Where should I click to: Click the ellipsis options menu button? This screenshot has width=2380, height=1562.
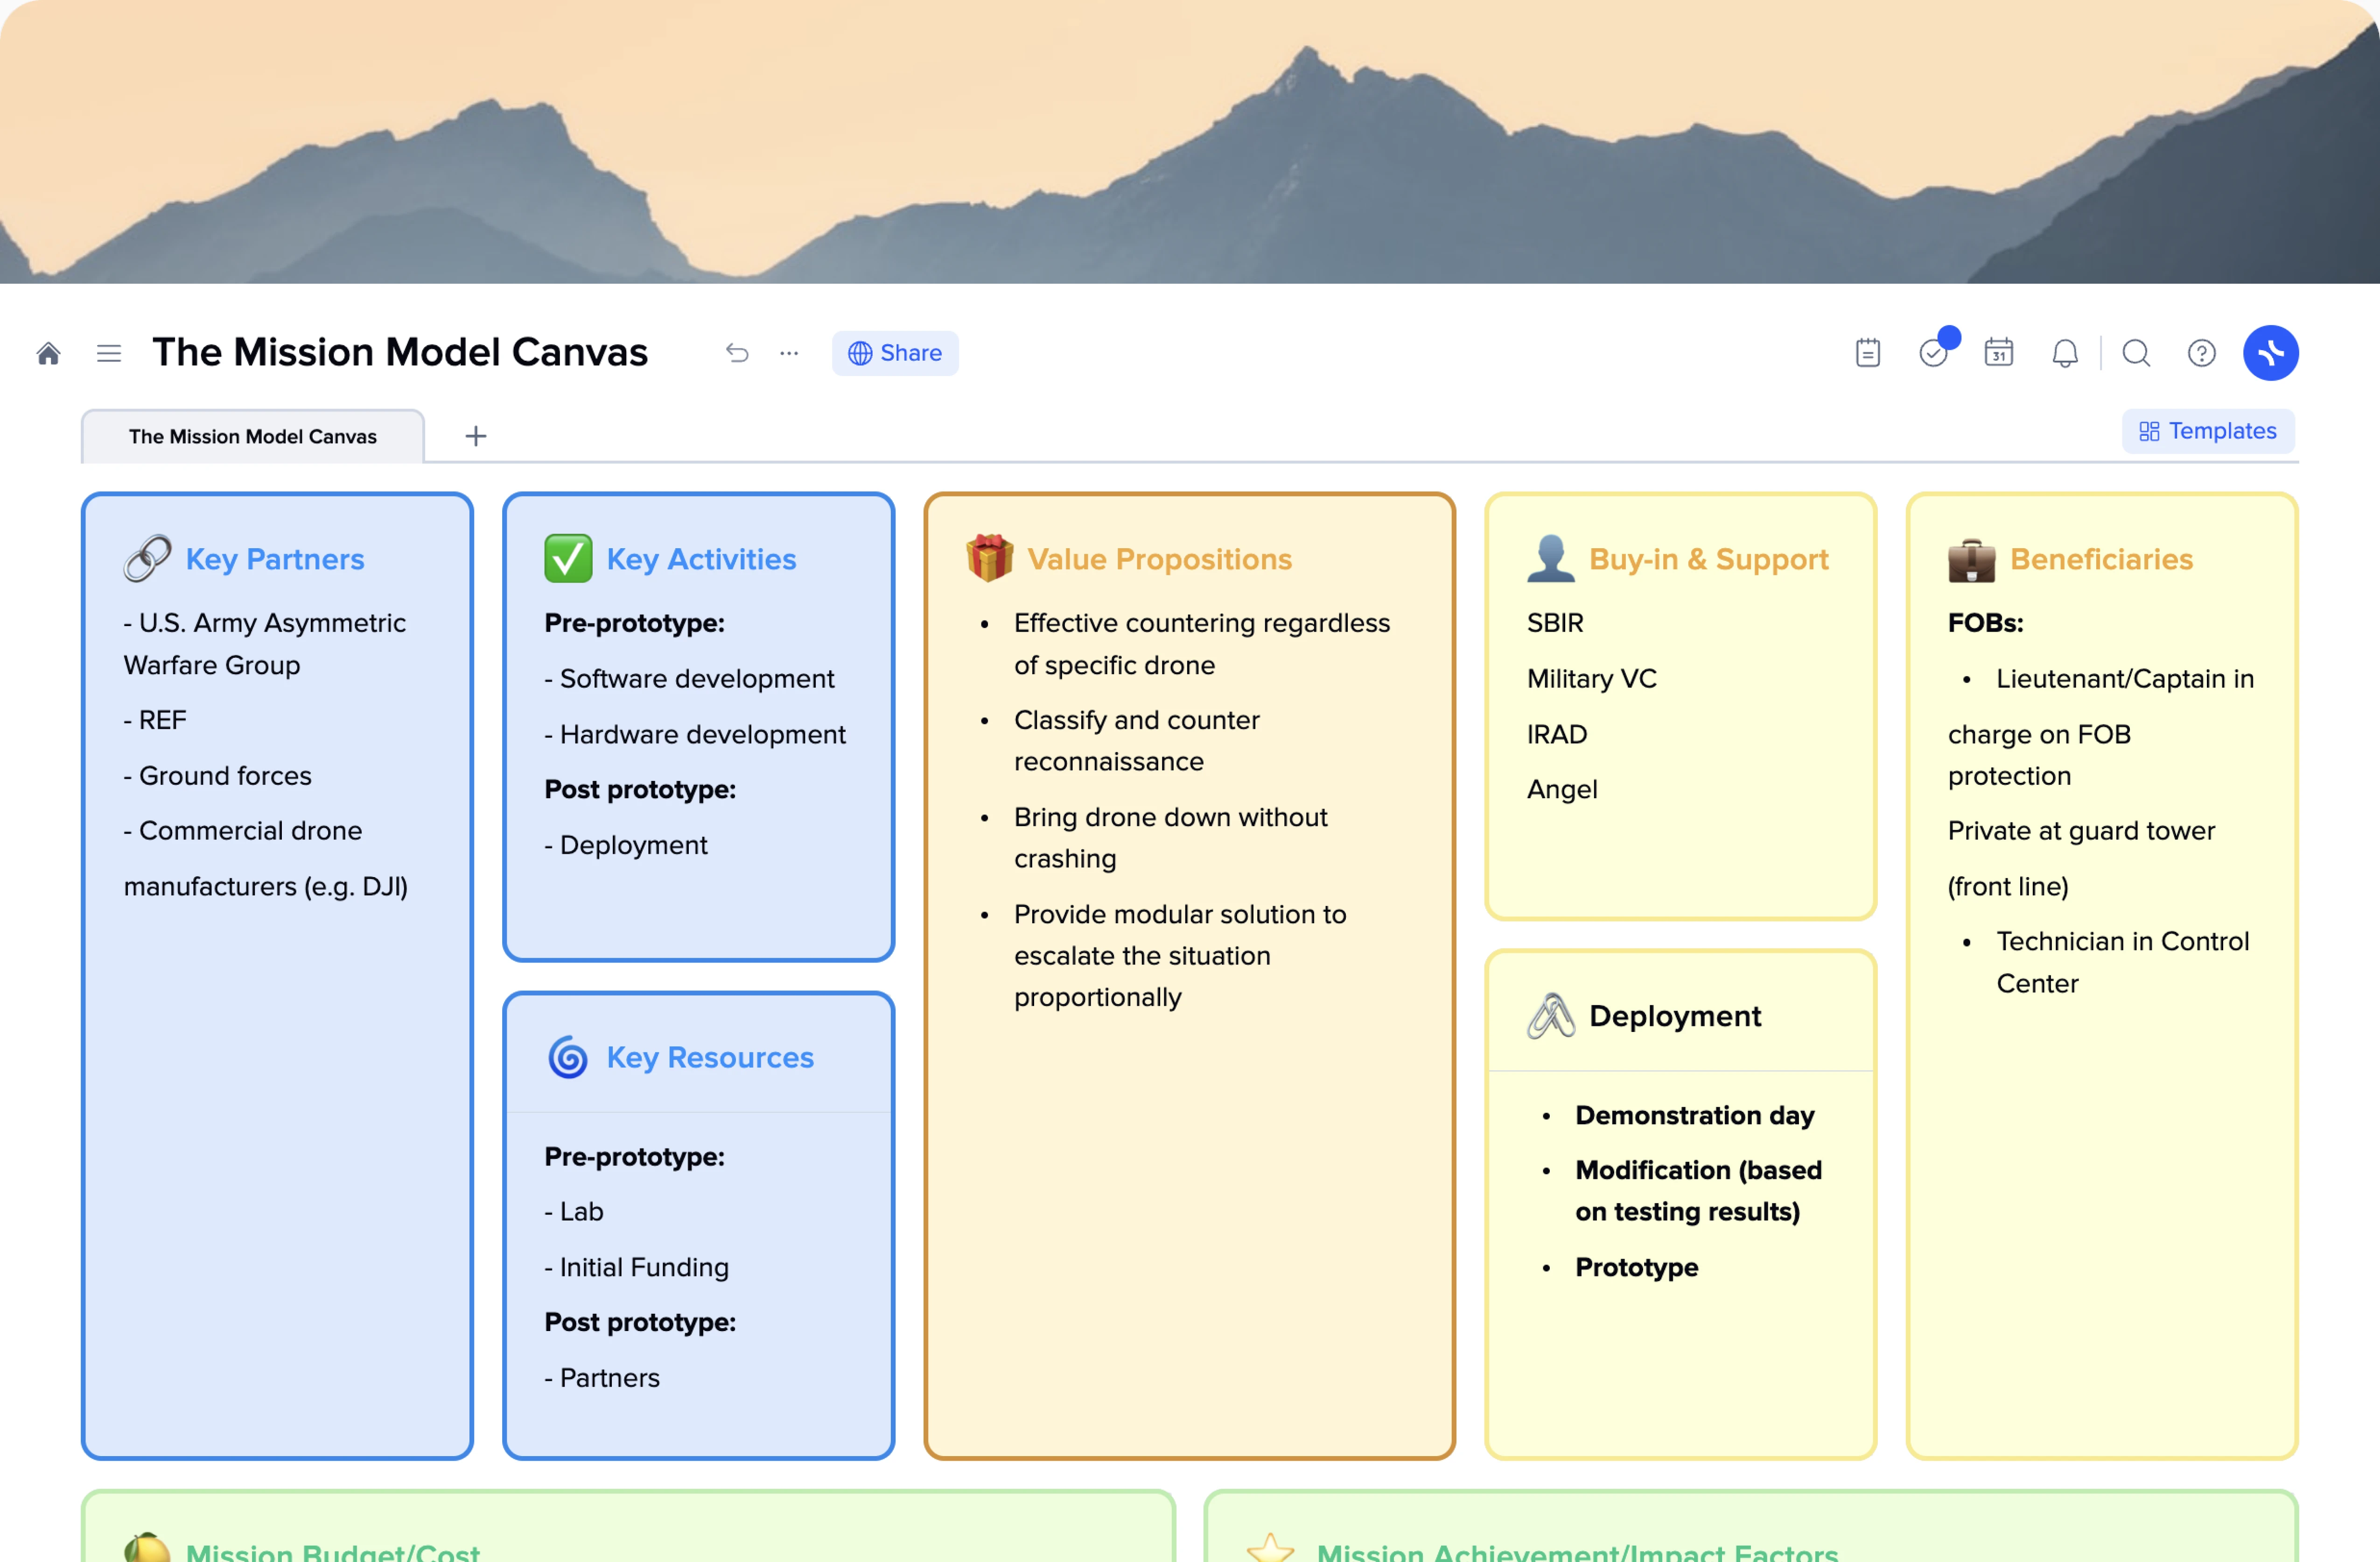(x=788, y=352)
